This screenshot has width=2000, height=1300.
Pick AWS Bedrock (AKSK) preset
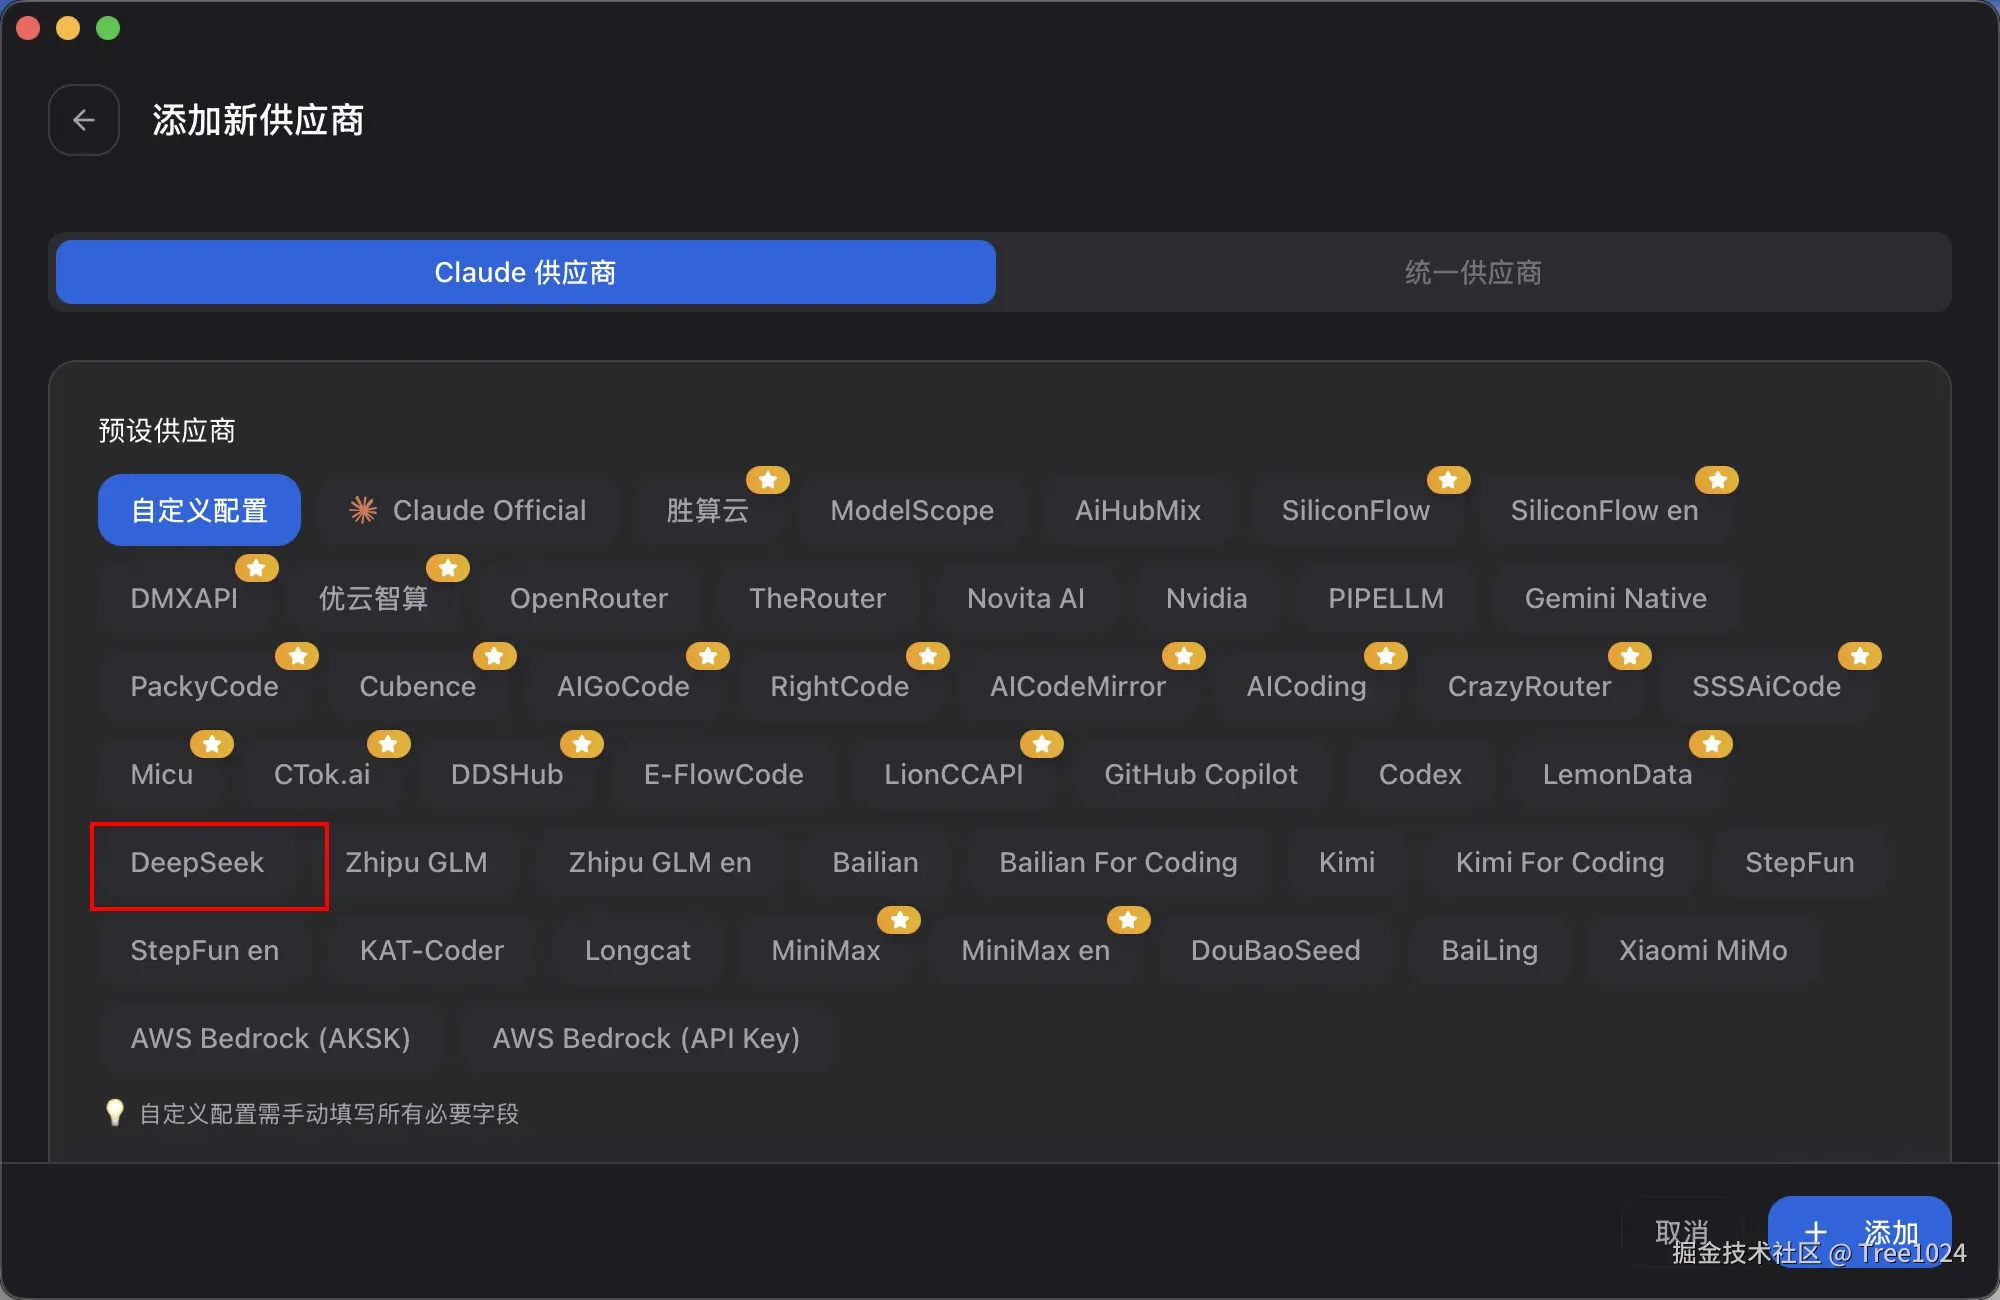(x=270, y=1038)
